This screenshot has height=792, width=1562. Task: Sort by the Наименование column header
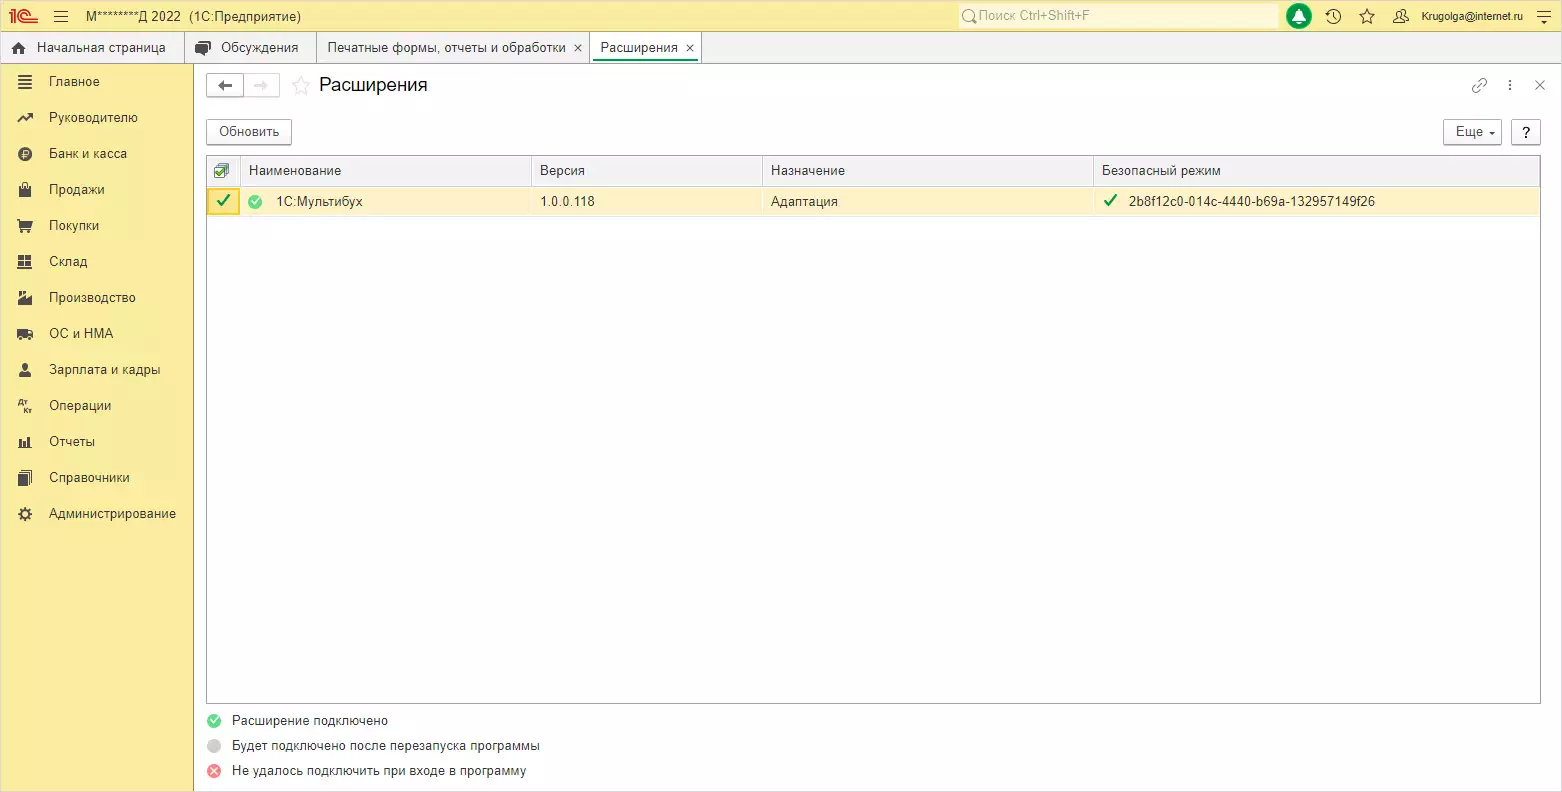386,171
